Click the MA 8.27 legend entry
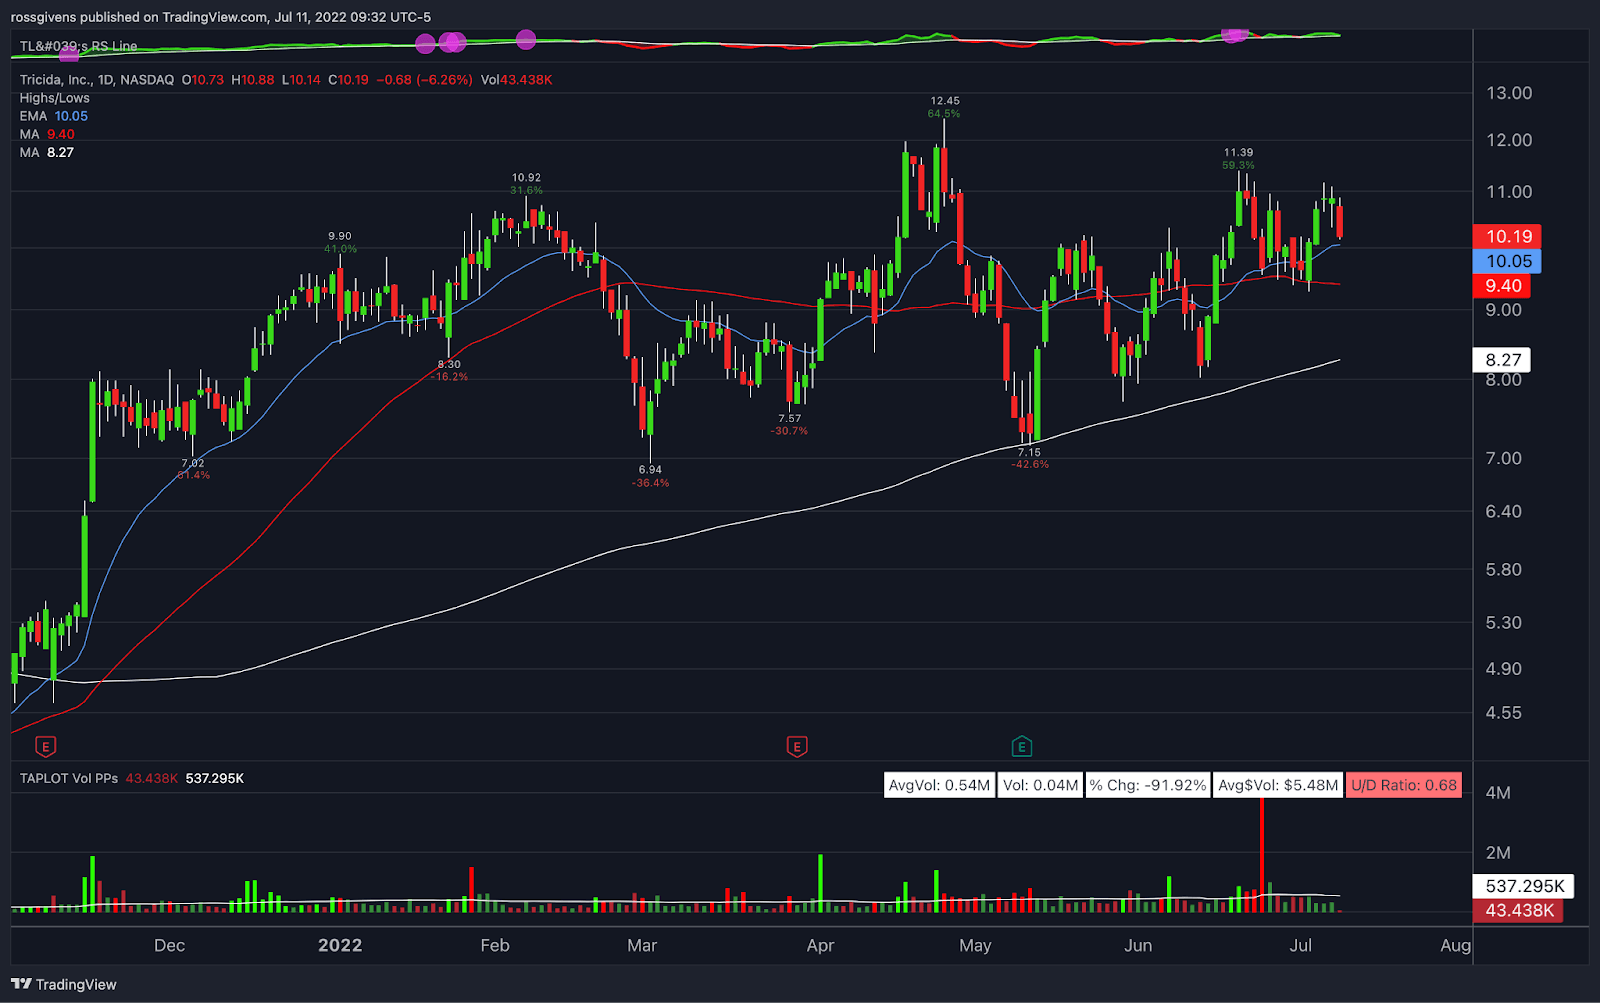This screenshot has width=1600, height=1003. click(x=47, y=152)
